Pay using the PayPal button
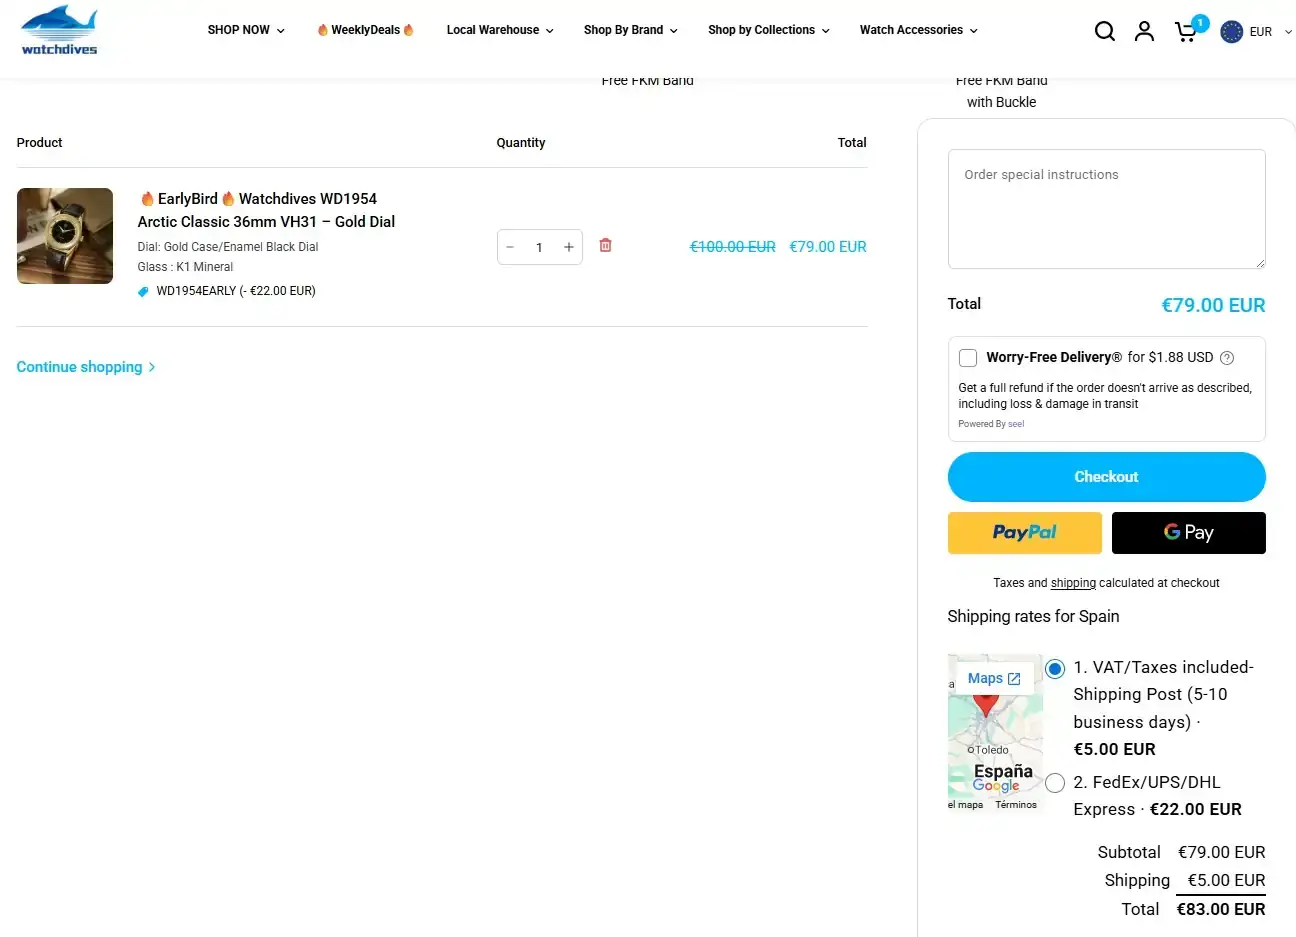This screenshot has height=937, width=1296. pyautogui.click(x=1024, y=533)
